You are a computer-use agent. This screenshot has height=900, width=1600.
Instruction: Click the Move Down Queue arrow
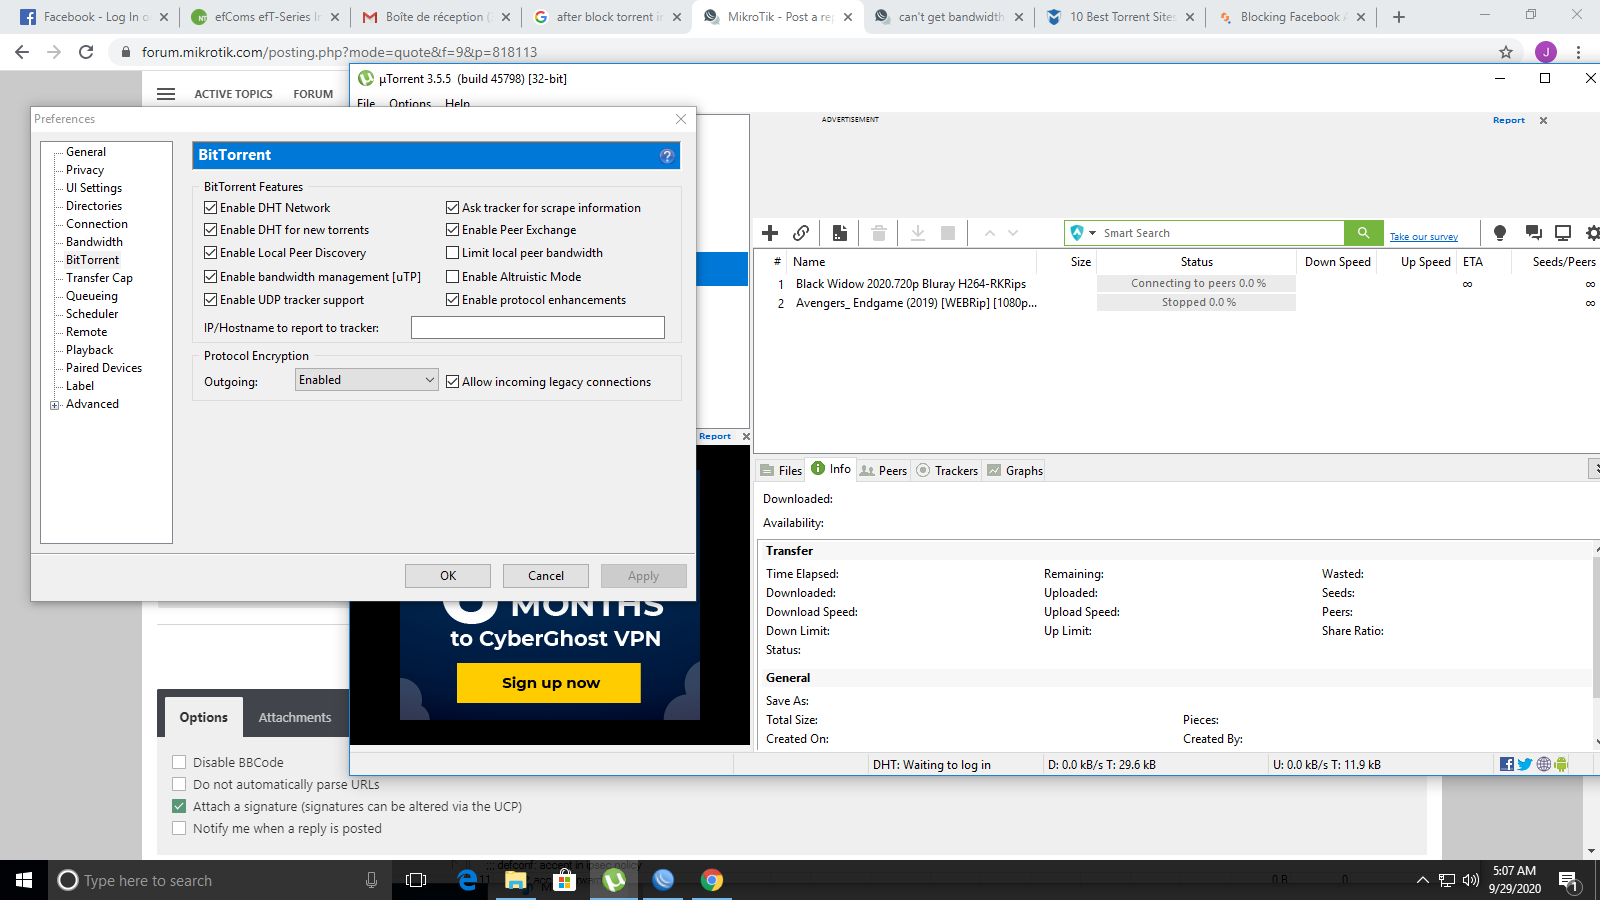tap(1013, 233)
